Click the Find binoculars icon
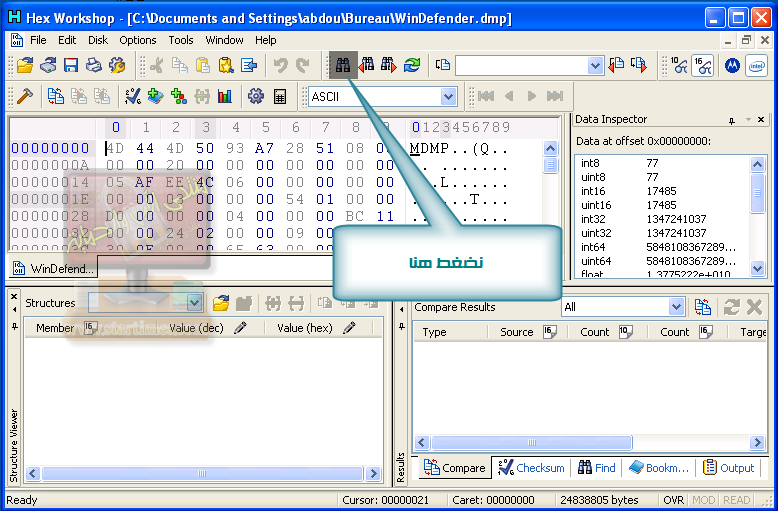Screen dimensions: 778x511 coord(343,65)
